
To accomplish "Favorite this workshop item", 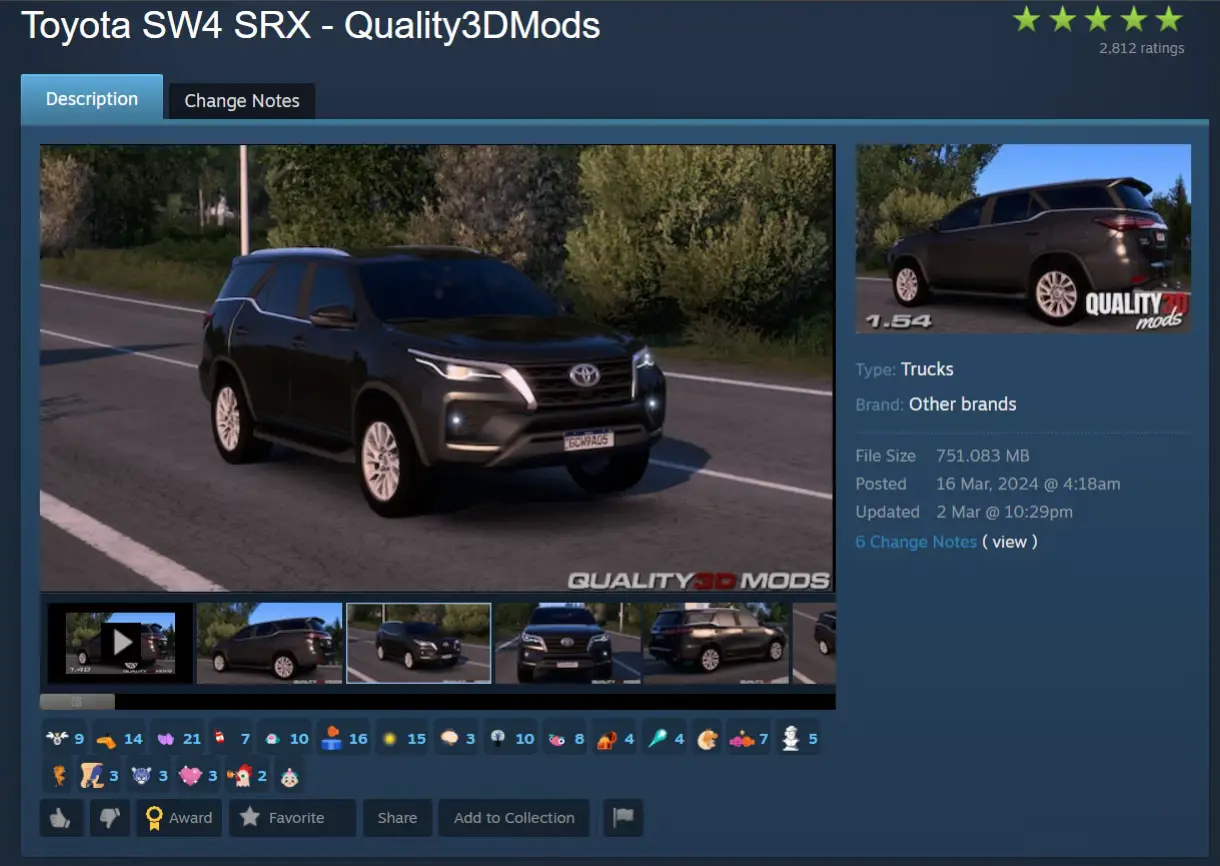I will [x=292, y=817].
